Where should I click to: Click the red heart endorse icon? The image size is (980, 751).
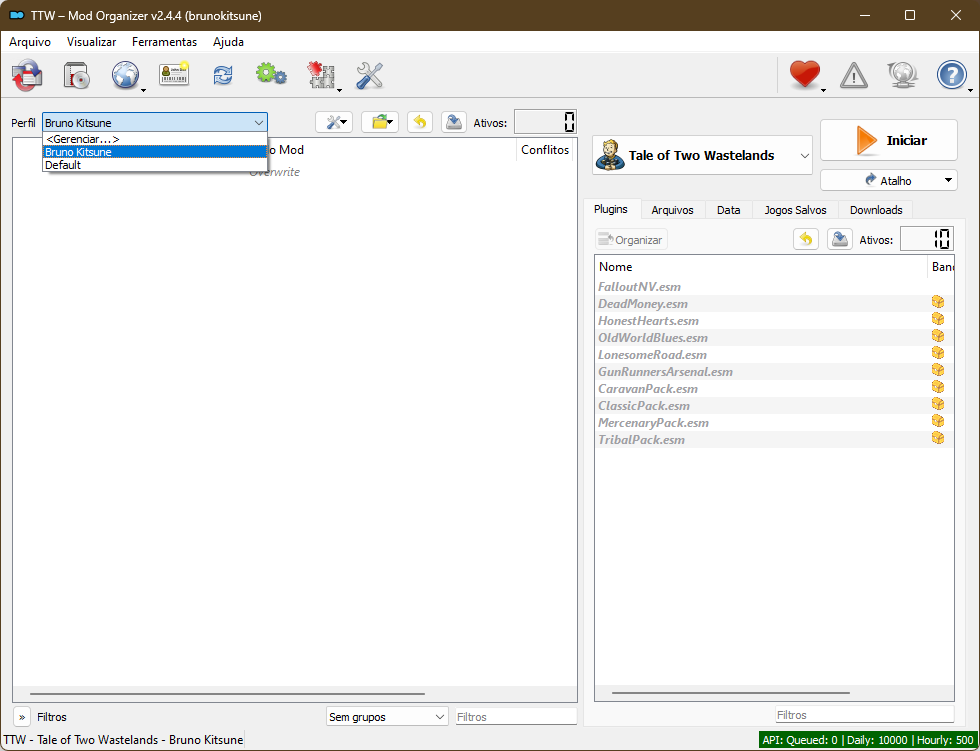pyautogui.click(x=805, y=74)
